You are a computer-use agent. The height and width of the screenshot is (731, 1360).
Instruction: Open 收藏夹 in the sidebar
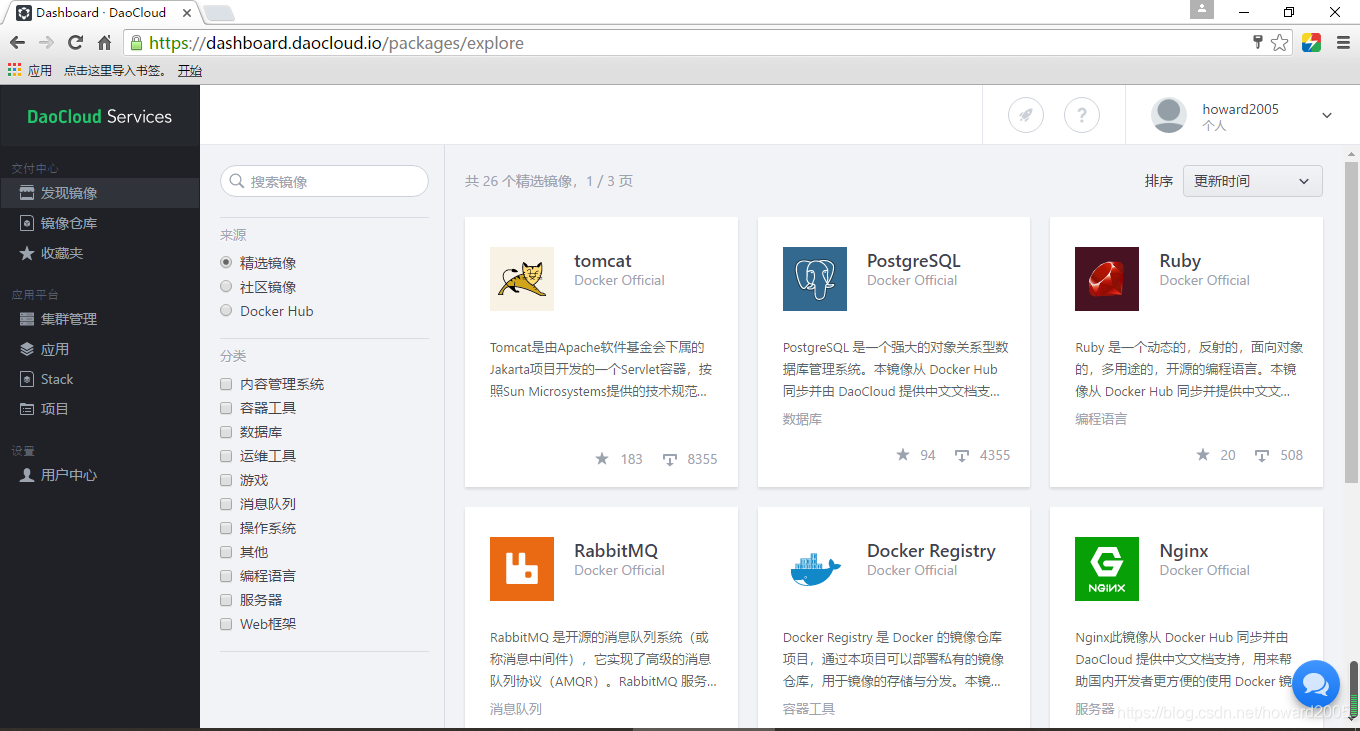point(100,253)
